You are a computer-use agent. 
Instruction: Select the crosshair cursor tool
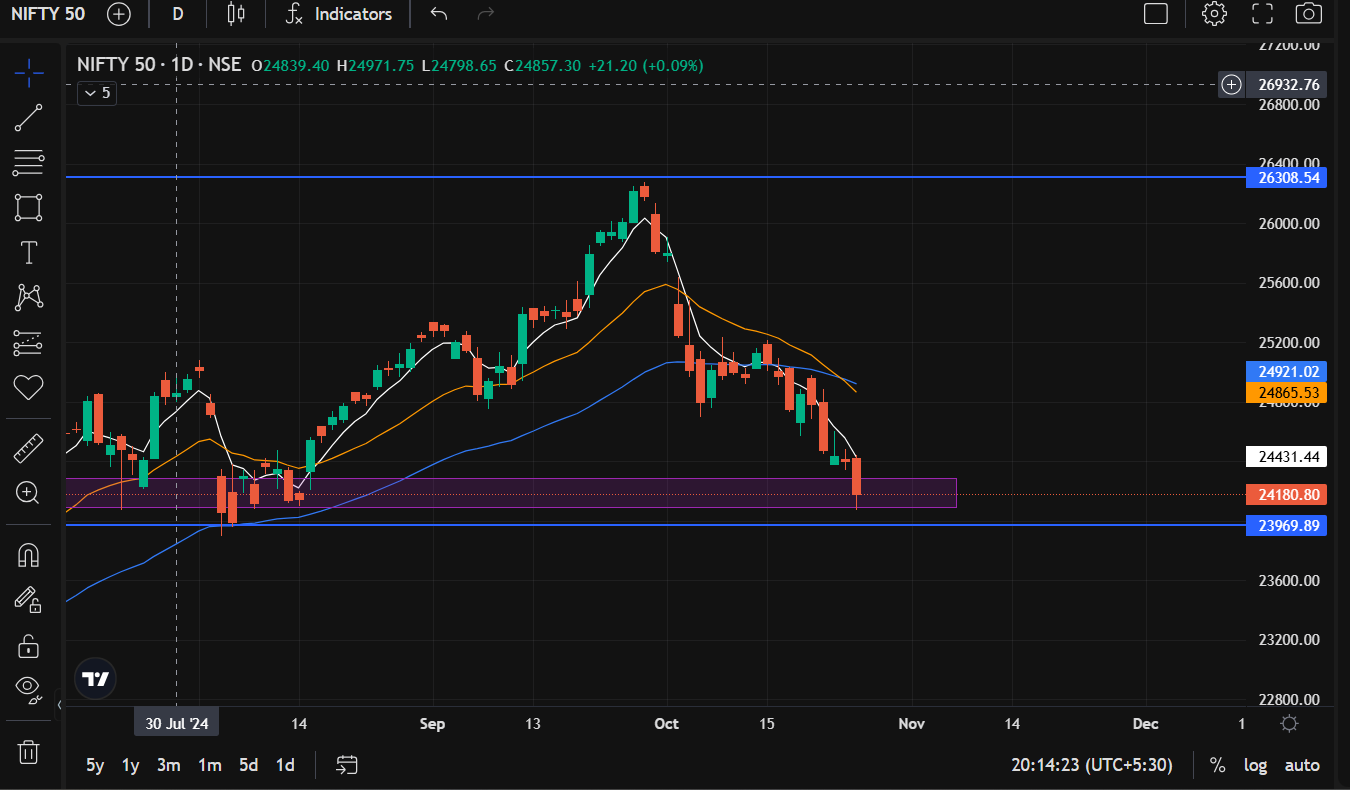click(29, 71)
